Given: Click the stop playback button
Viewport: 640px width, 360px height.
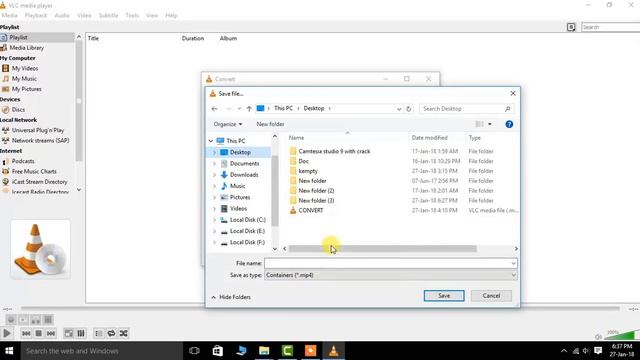Looking at the screenshot, I should tap(38, 333).
